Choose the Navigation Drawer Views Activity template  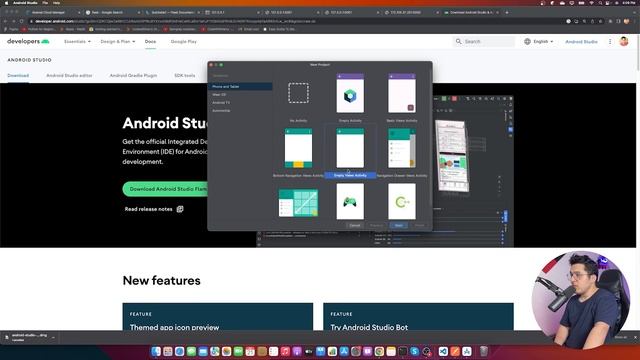(402, 148)
